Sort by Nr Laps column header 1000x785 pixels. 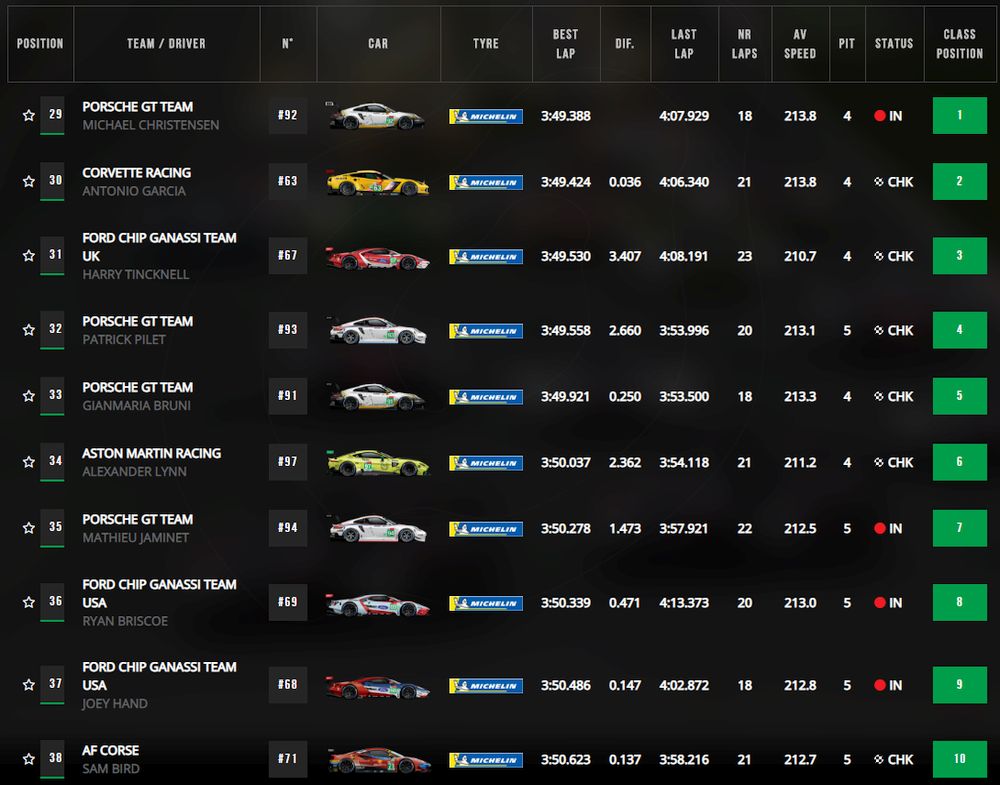(744, 44)
